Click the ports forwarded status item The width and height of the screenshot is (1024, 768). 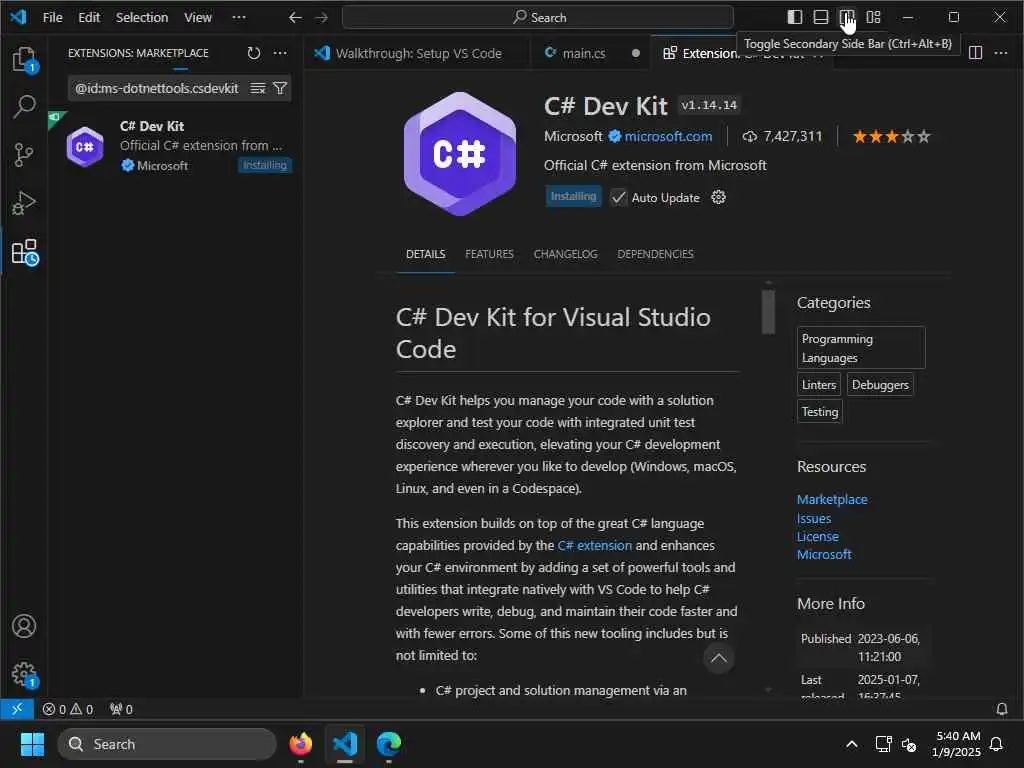pos(121,709)
